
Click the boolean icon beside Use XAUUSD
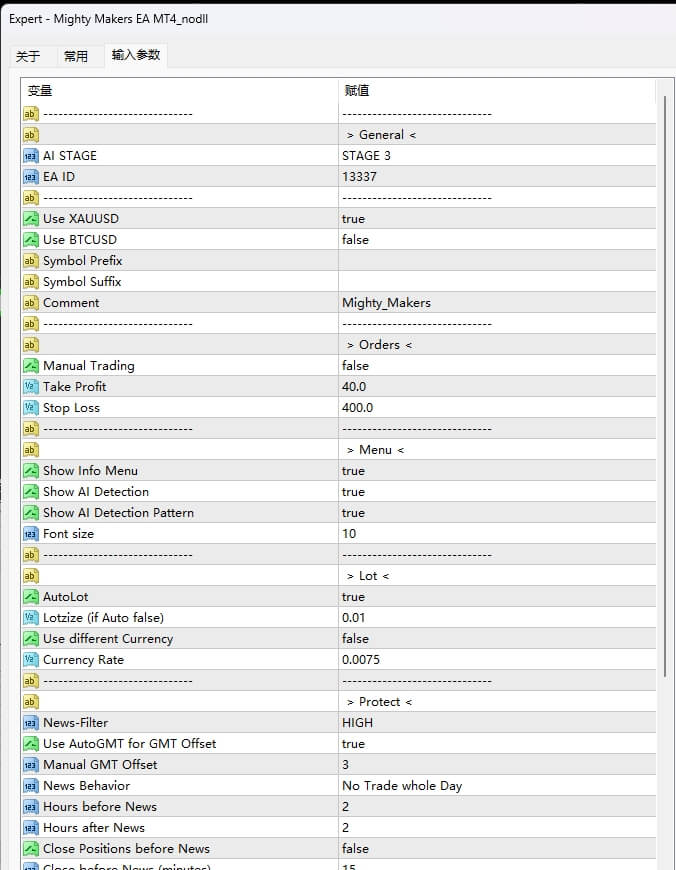click(30, 219)
